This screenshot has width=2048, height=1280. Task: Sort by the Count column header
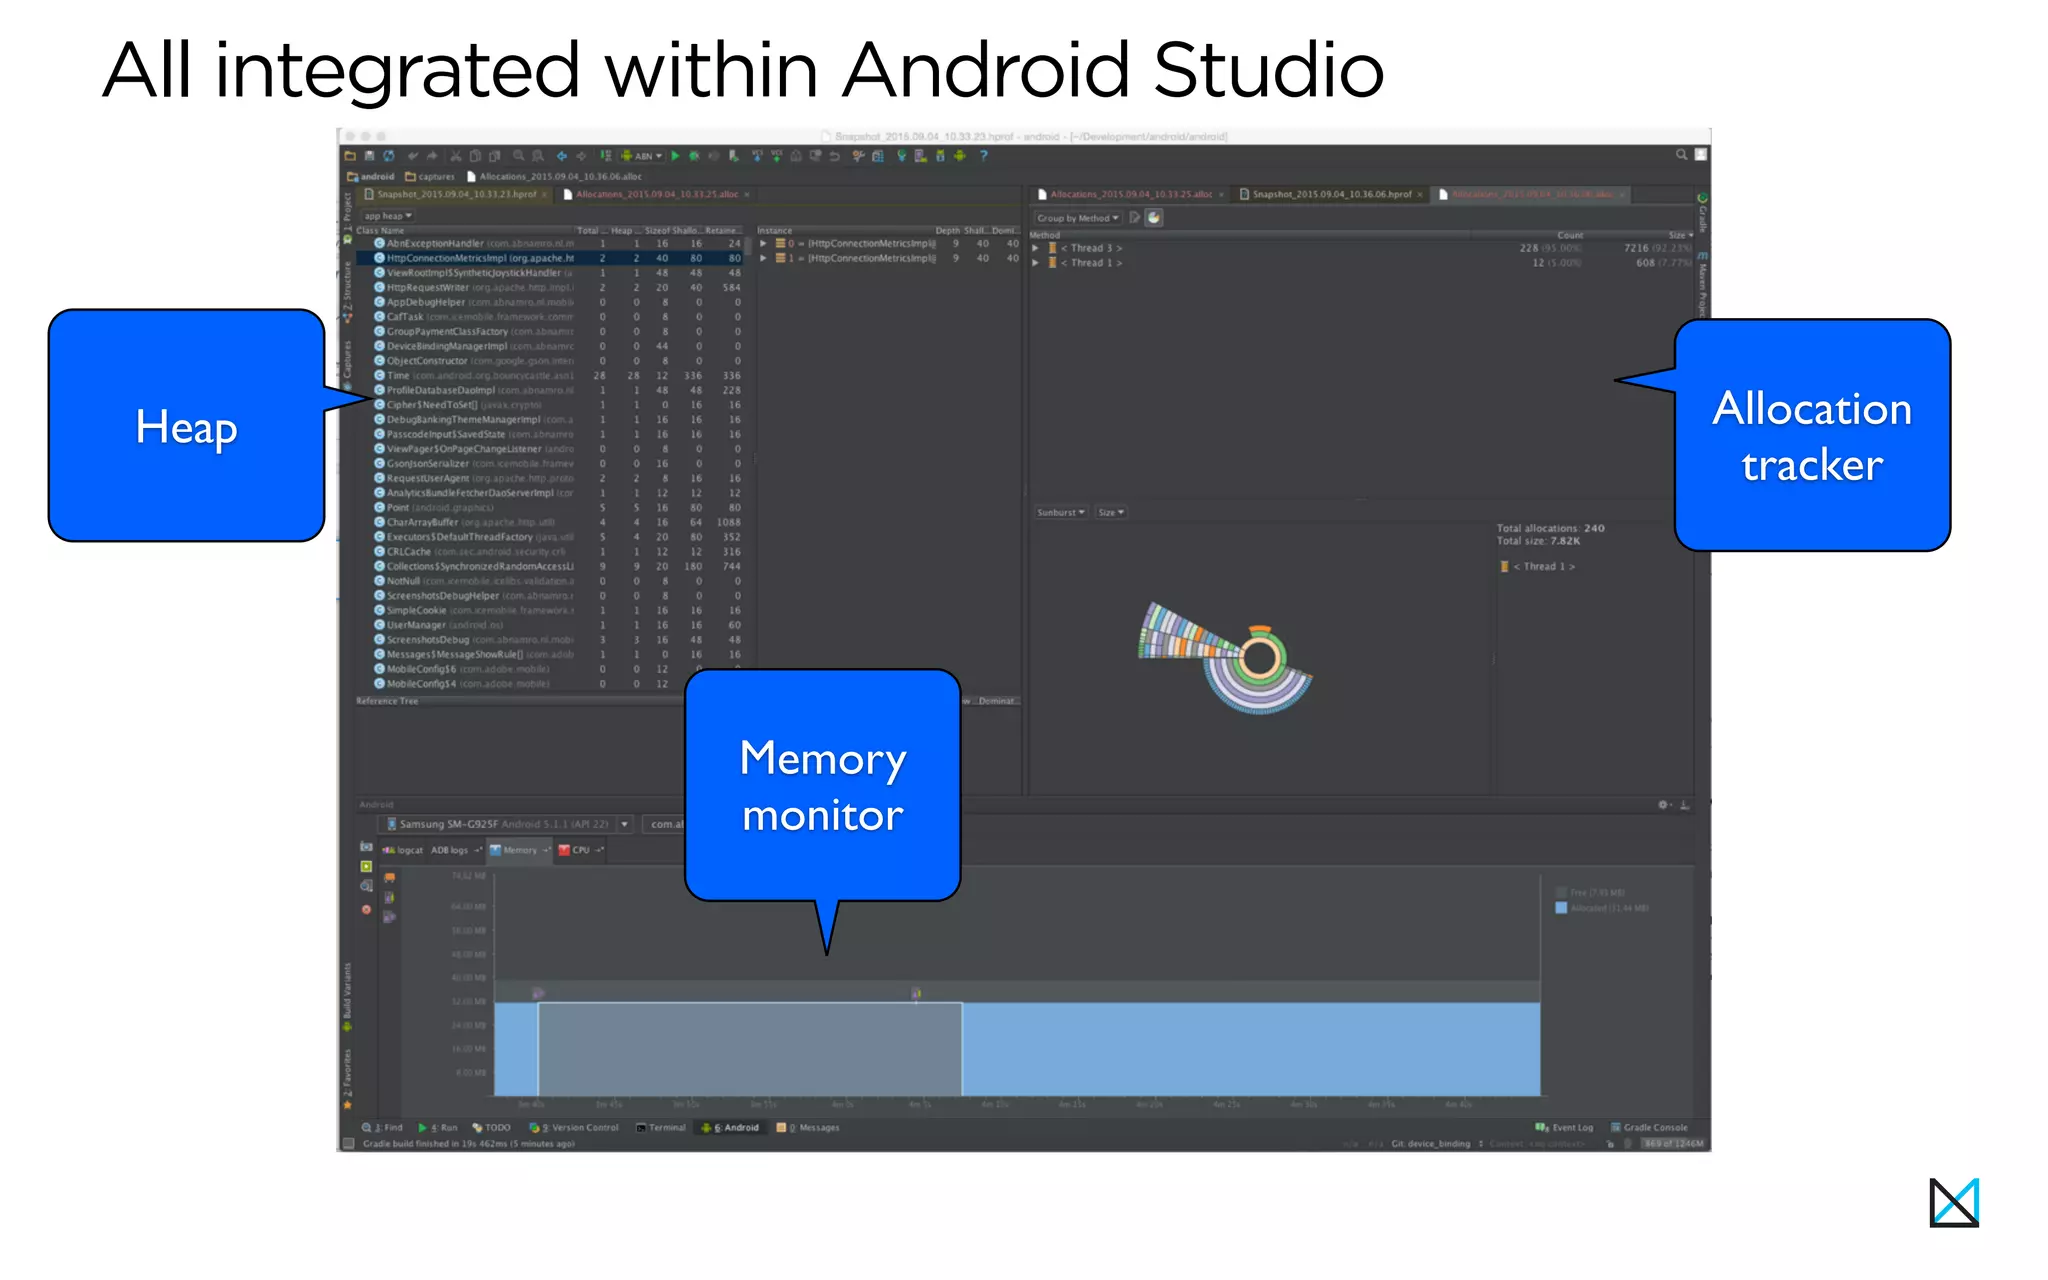coord(1570,236)
